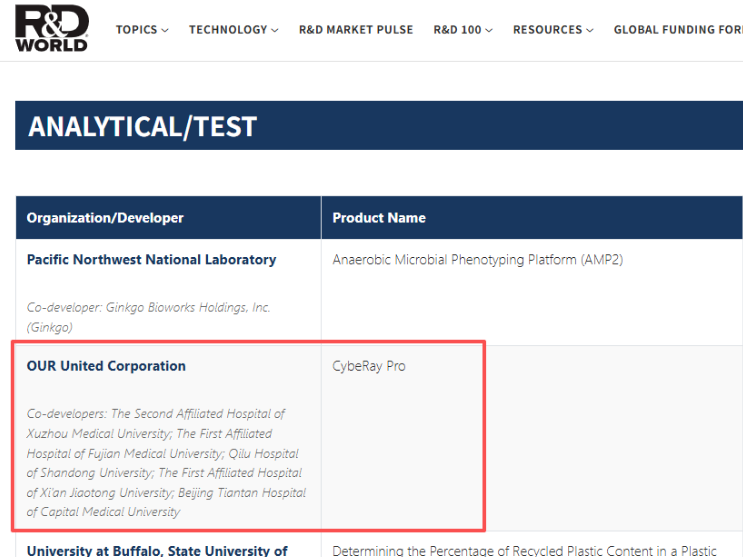Select the CybeRay Pro product name
The height and width of the screenshot is (557, 743).
pyautogui.click(x=369, y=366)
